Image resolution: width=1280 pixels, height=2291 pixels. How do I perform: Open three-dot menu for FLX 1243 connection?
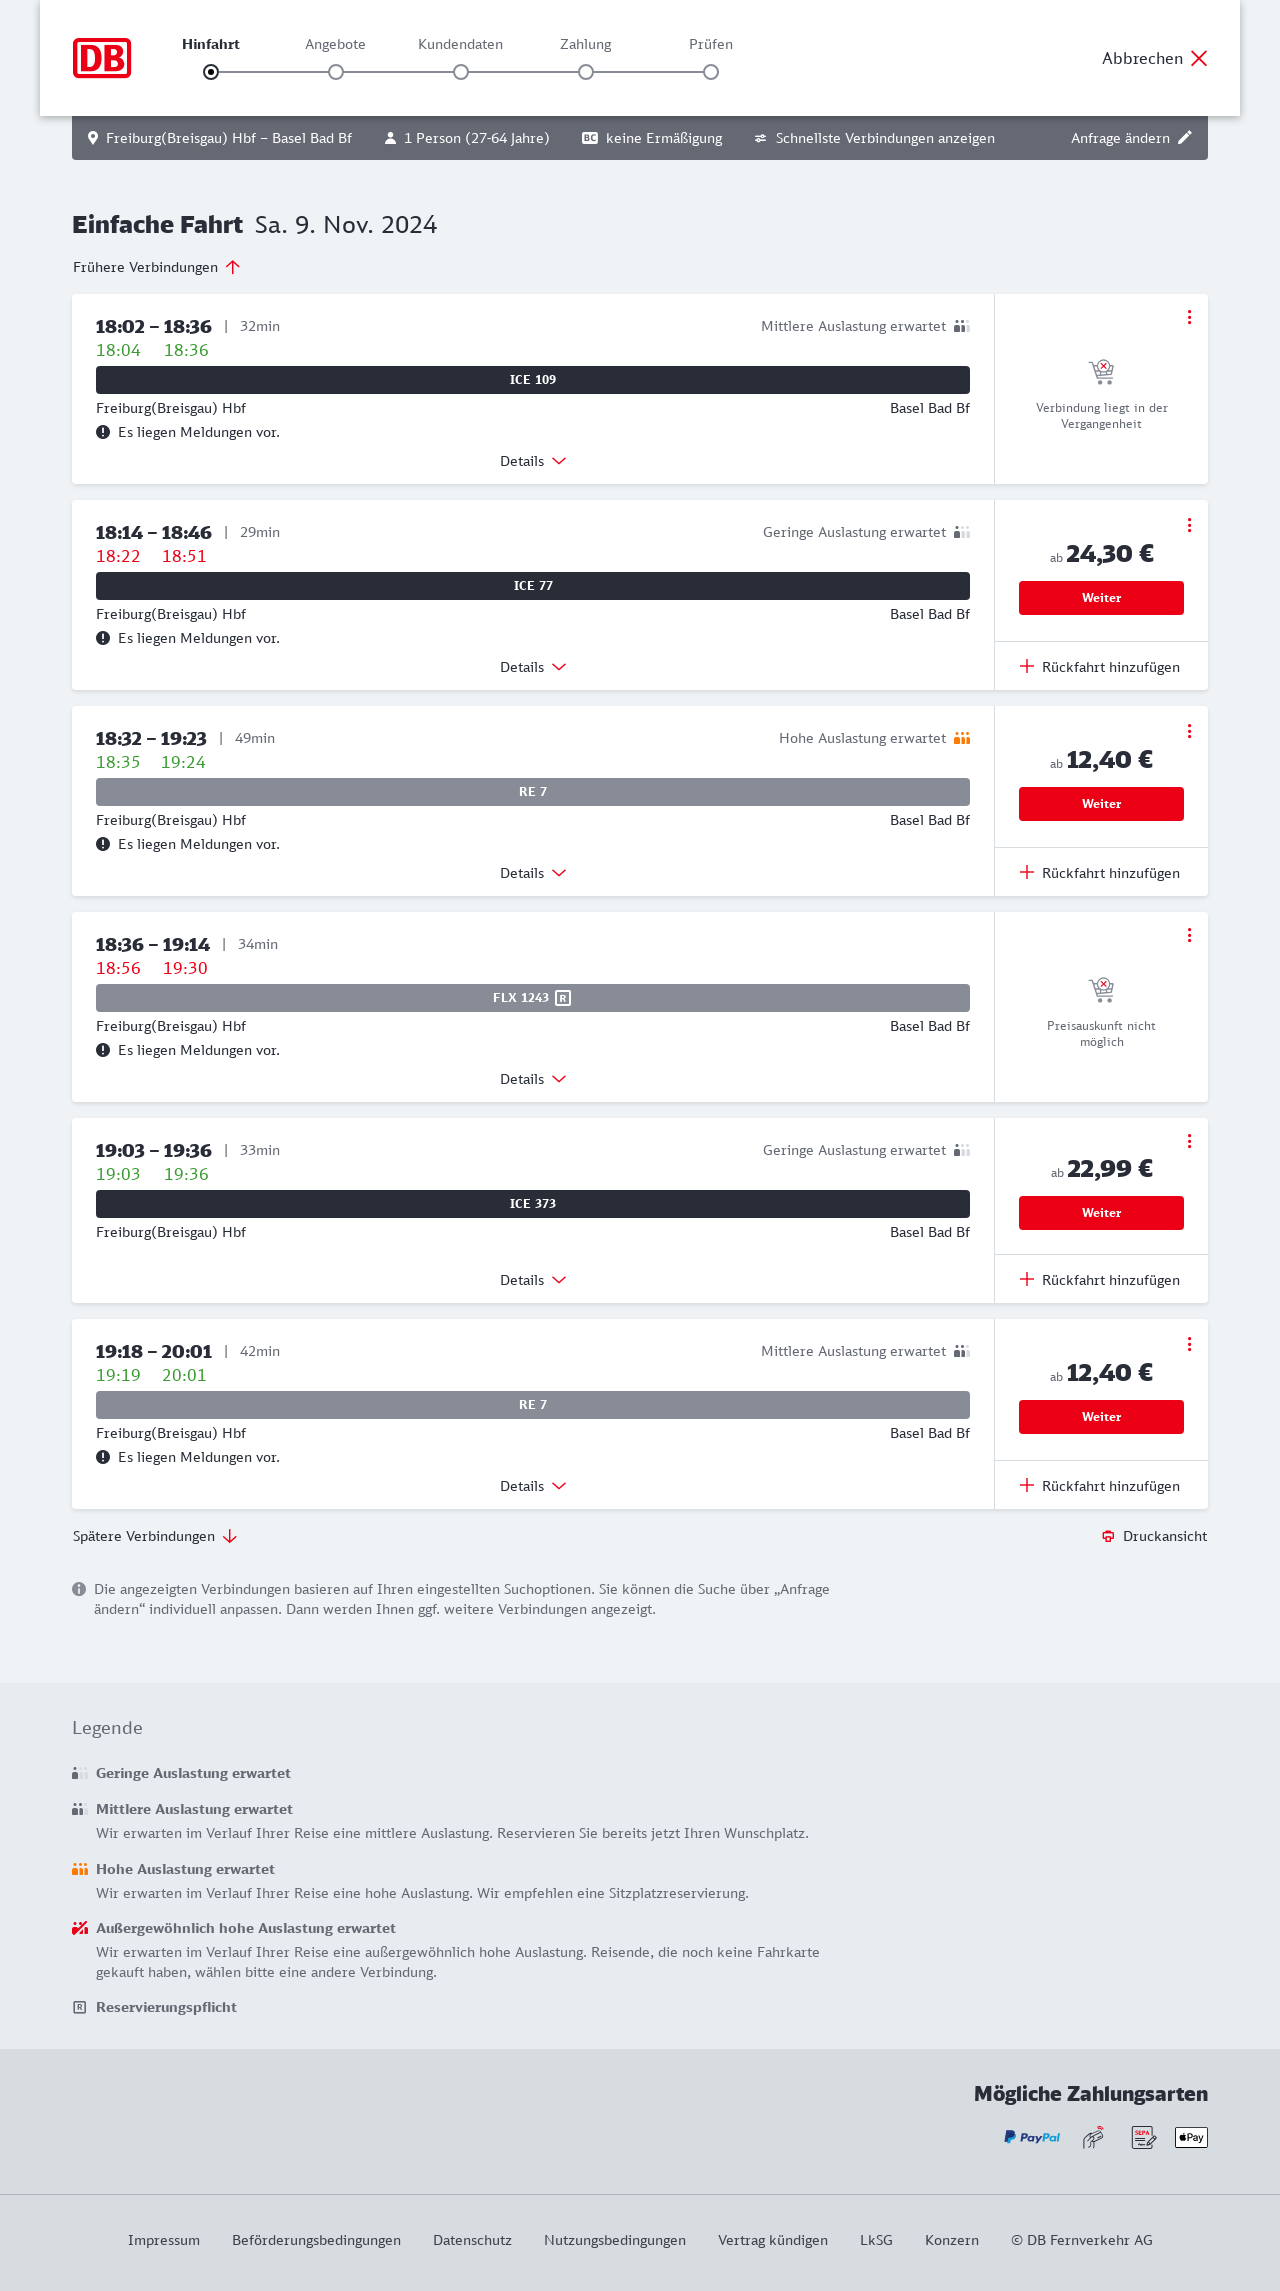click(1189, 935)
